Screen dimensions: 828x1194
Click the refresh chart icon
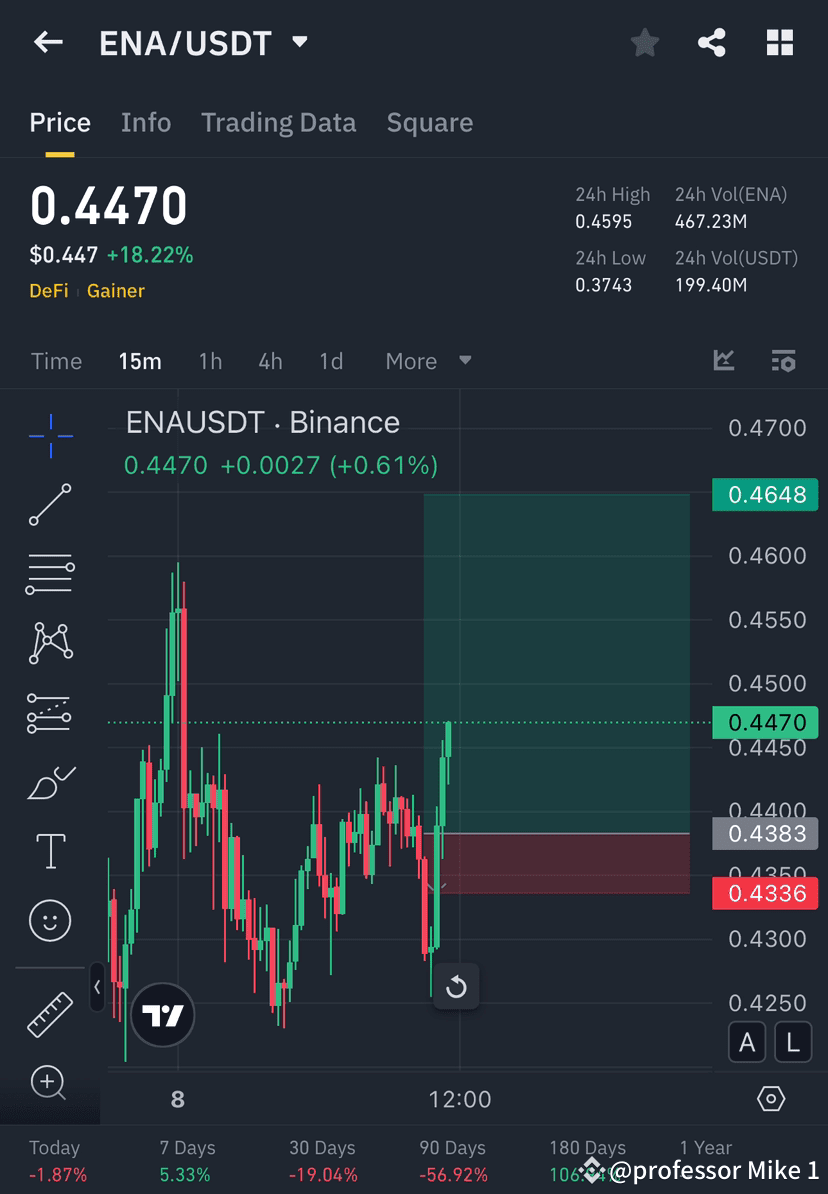457,987
